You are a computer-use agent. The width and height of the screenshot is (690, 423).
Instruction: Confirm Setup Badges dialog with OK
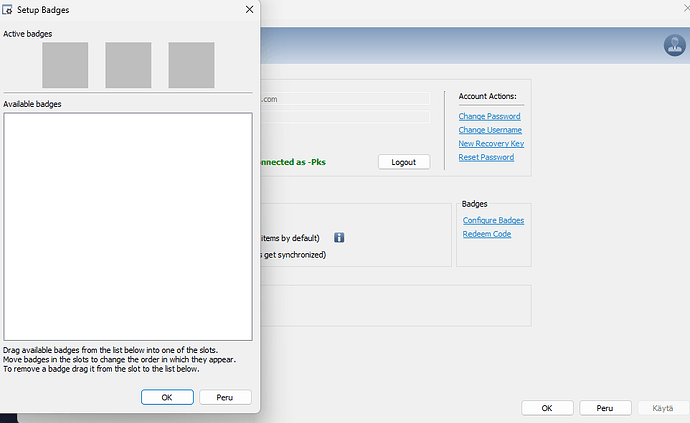[167, 397]
